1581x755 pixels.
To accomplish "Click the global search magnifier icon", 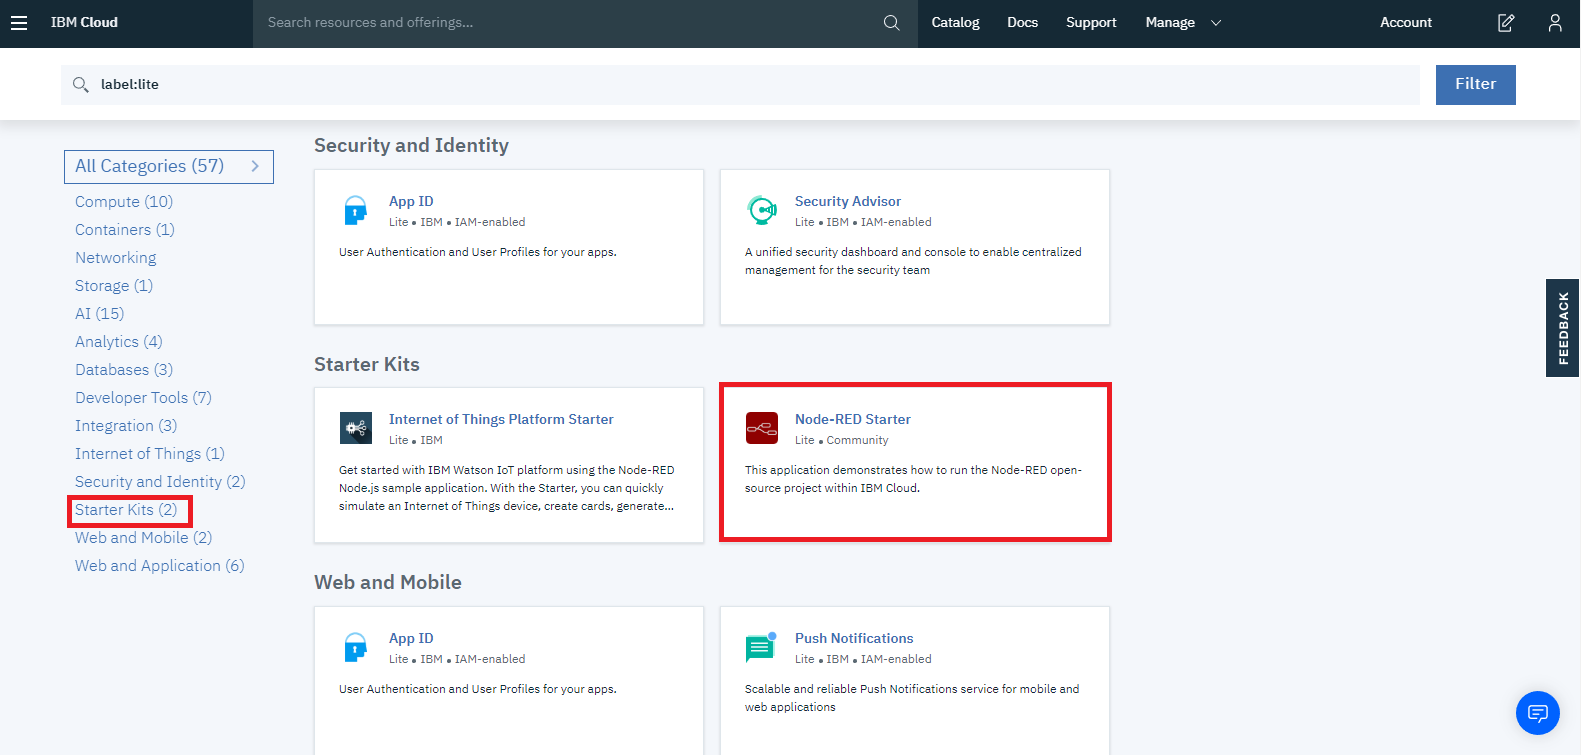I will pyautogui.click(x=891, y=23).
